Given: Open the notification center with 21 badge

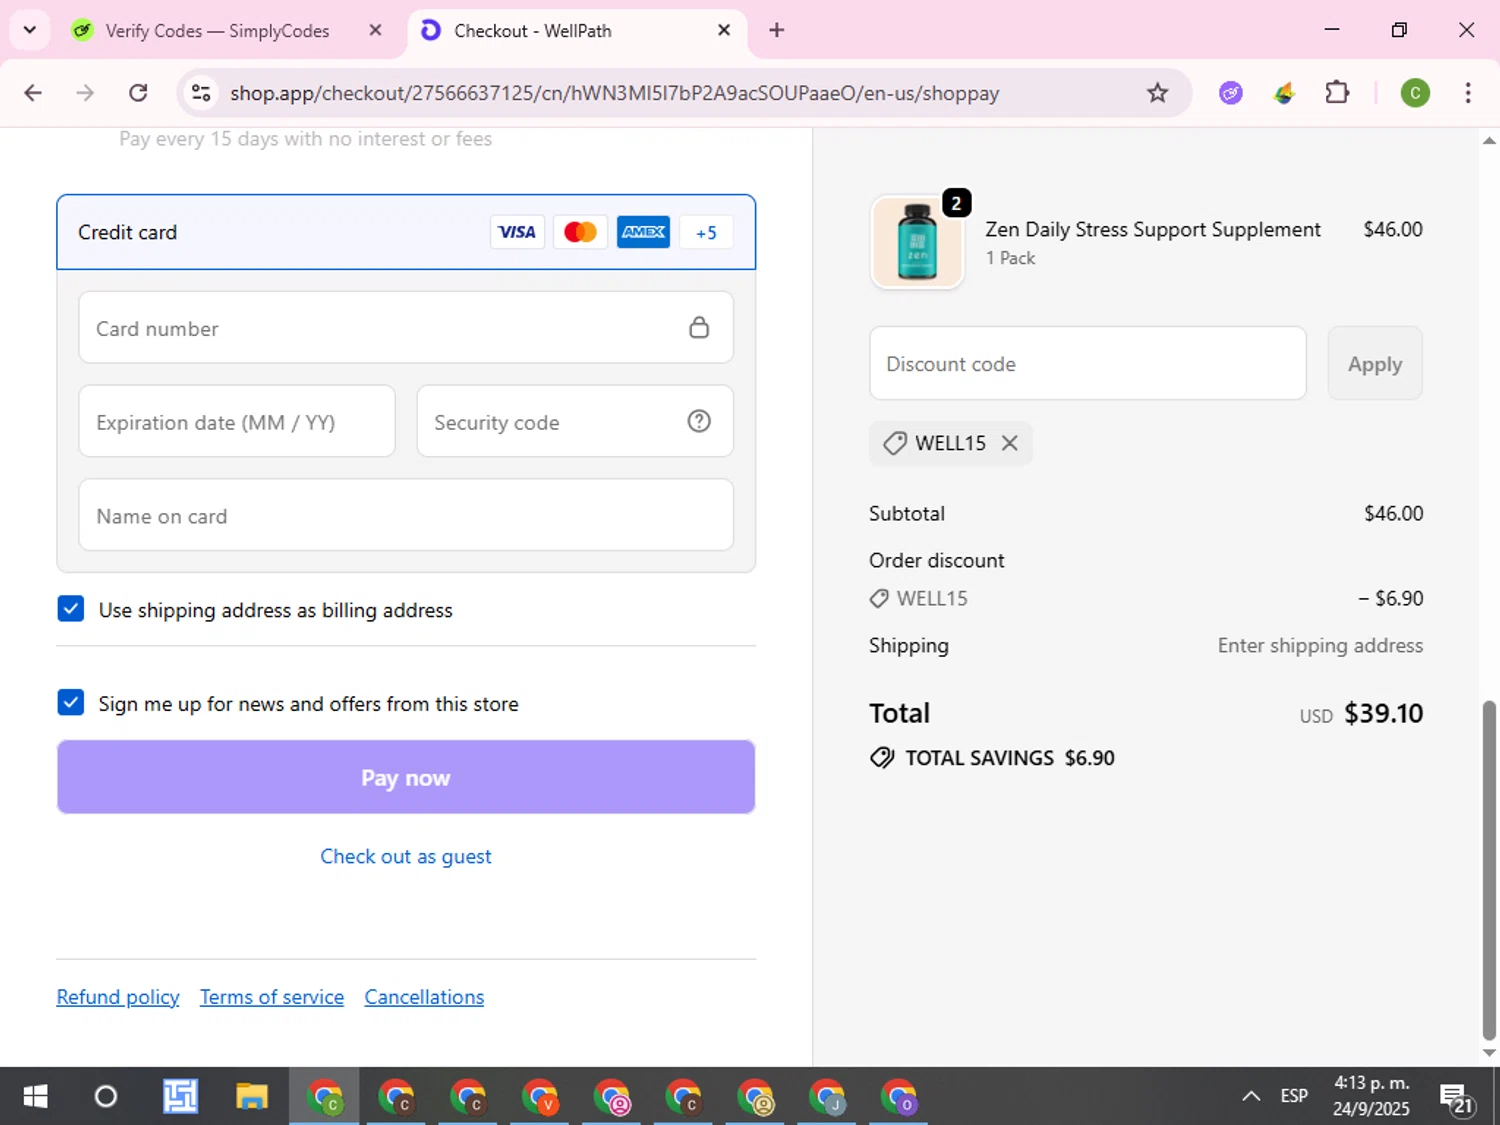Looking at the screenshot, I should 1457,1098.
